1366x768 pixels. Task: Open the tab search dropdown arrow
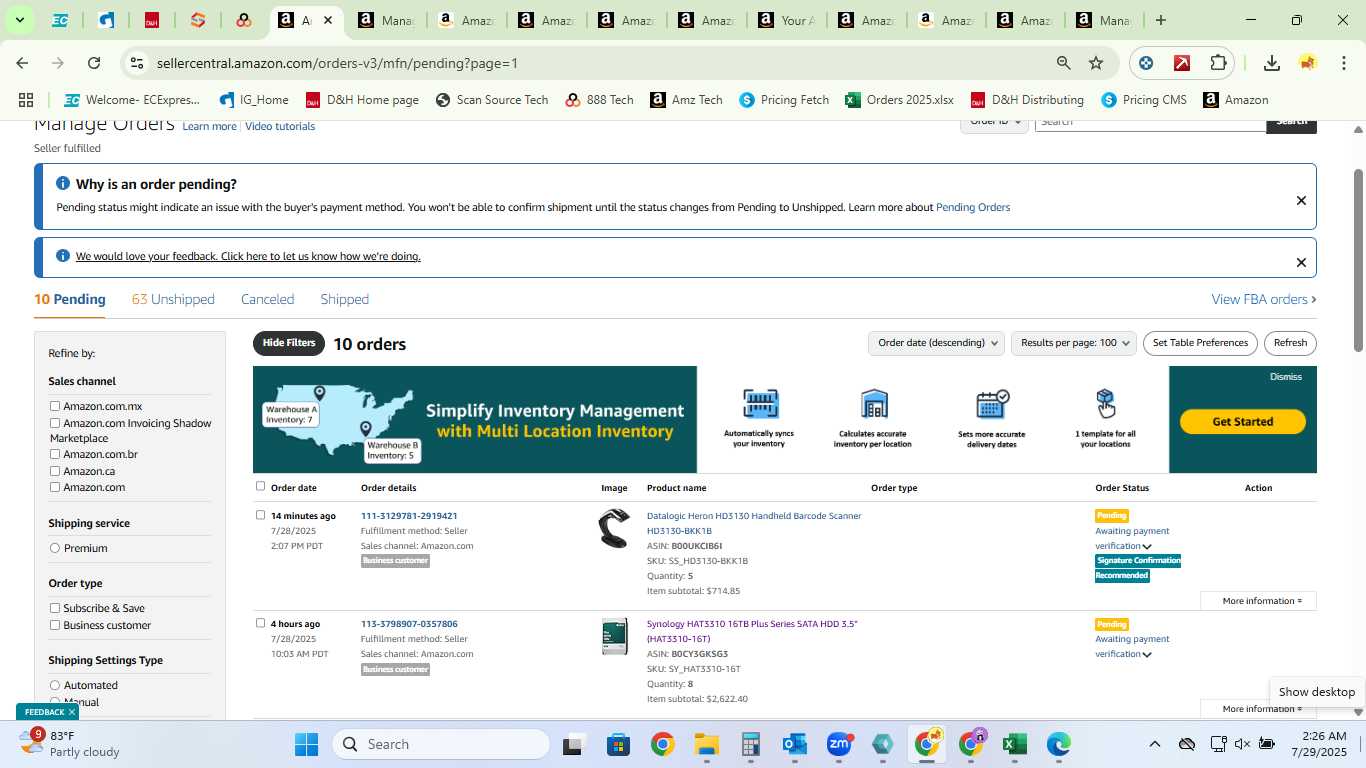[19, 20]
